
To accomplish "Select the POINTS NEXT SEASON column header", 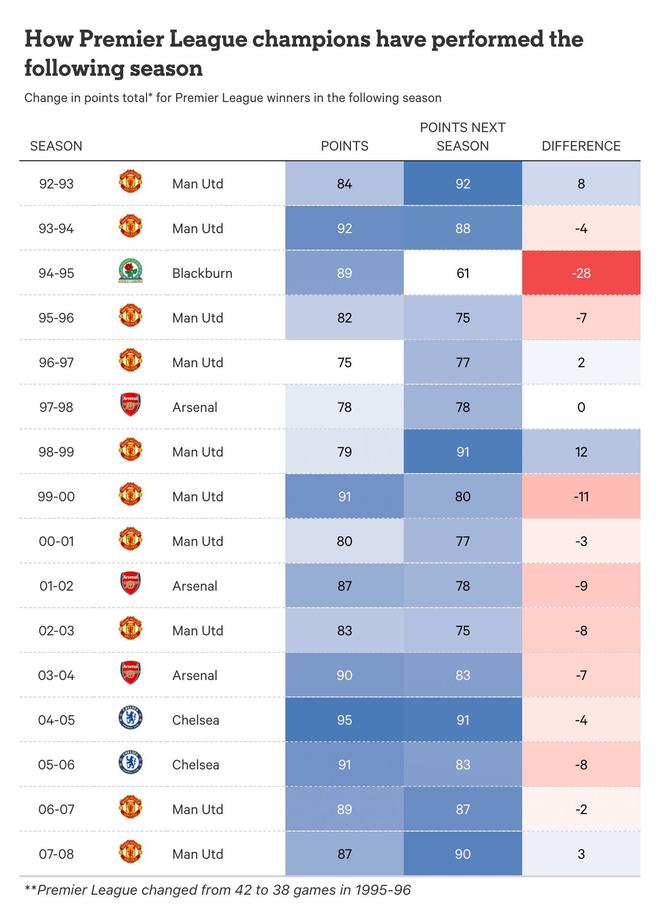I will click(x=462, y=137).
